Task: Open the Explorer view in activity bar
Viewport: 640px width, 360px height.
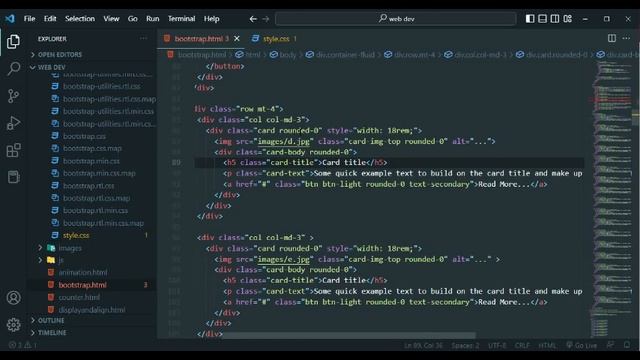Action: coord(13,42)
